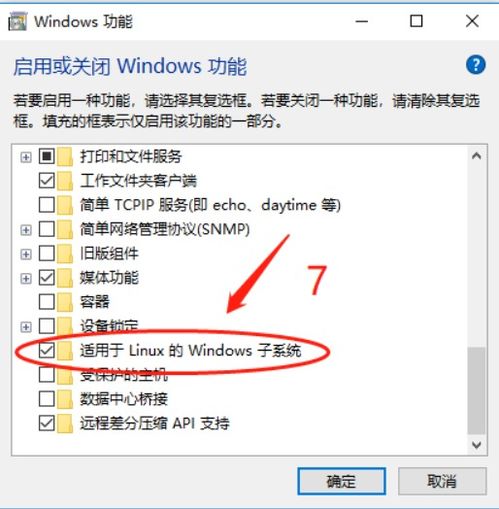Expand the 简单网络管理协议(SNMP) node

26,229
